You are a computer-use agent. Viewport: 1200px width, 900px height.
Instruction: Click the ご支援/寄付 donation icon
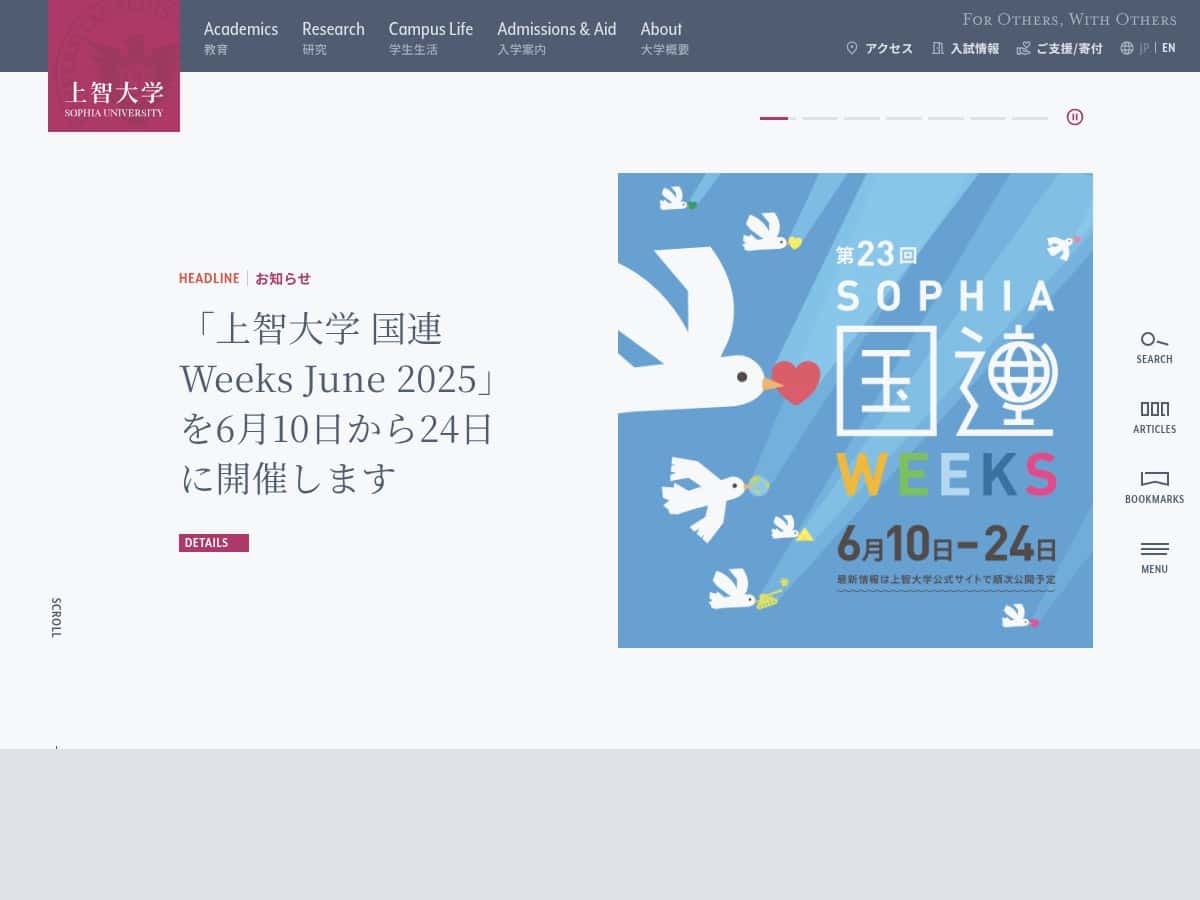pos(1023,48)
